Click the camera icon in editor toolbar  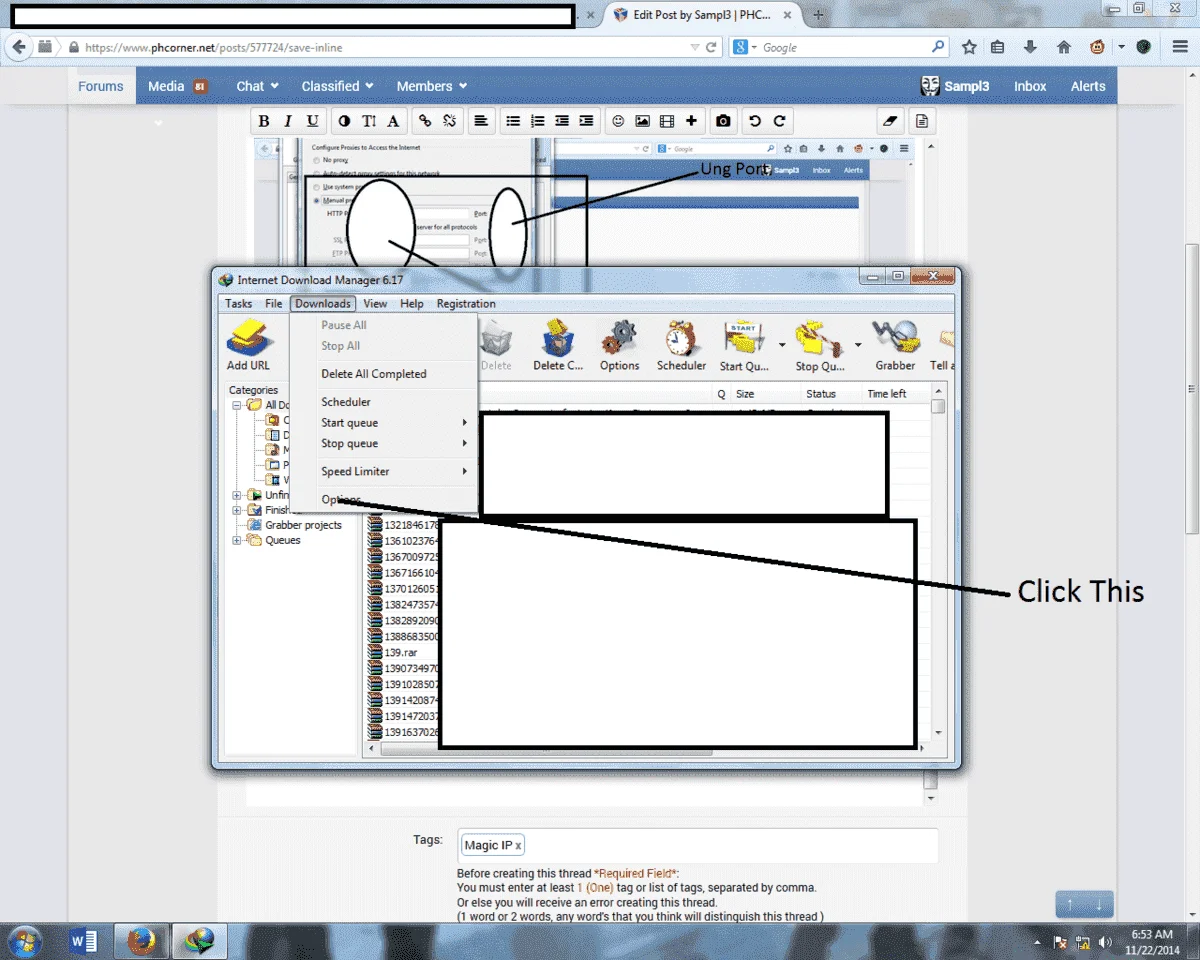click(723, 121)
